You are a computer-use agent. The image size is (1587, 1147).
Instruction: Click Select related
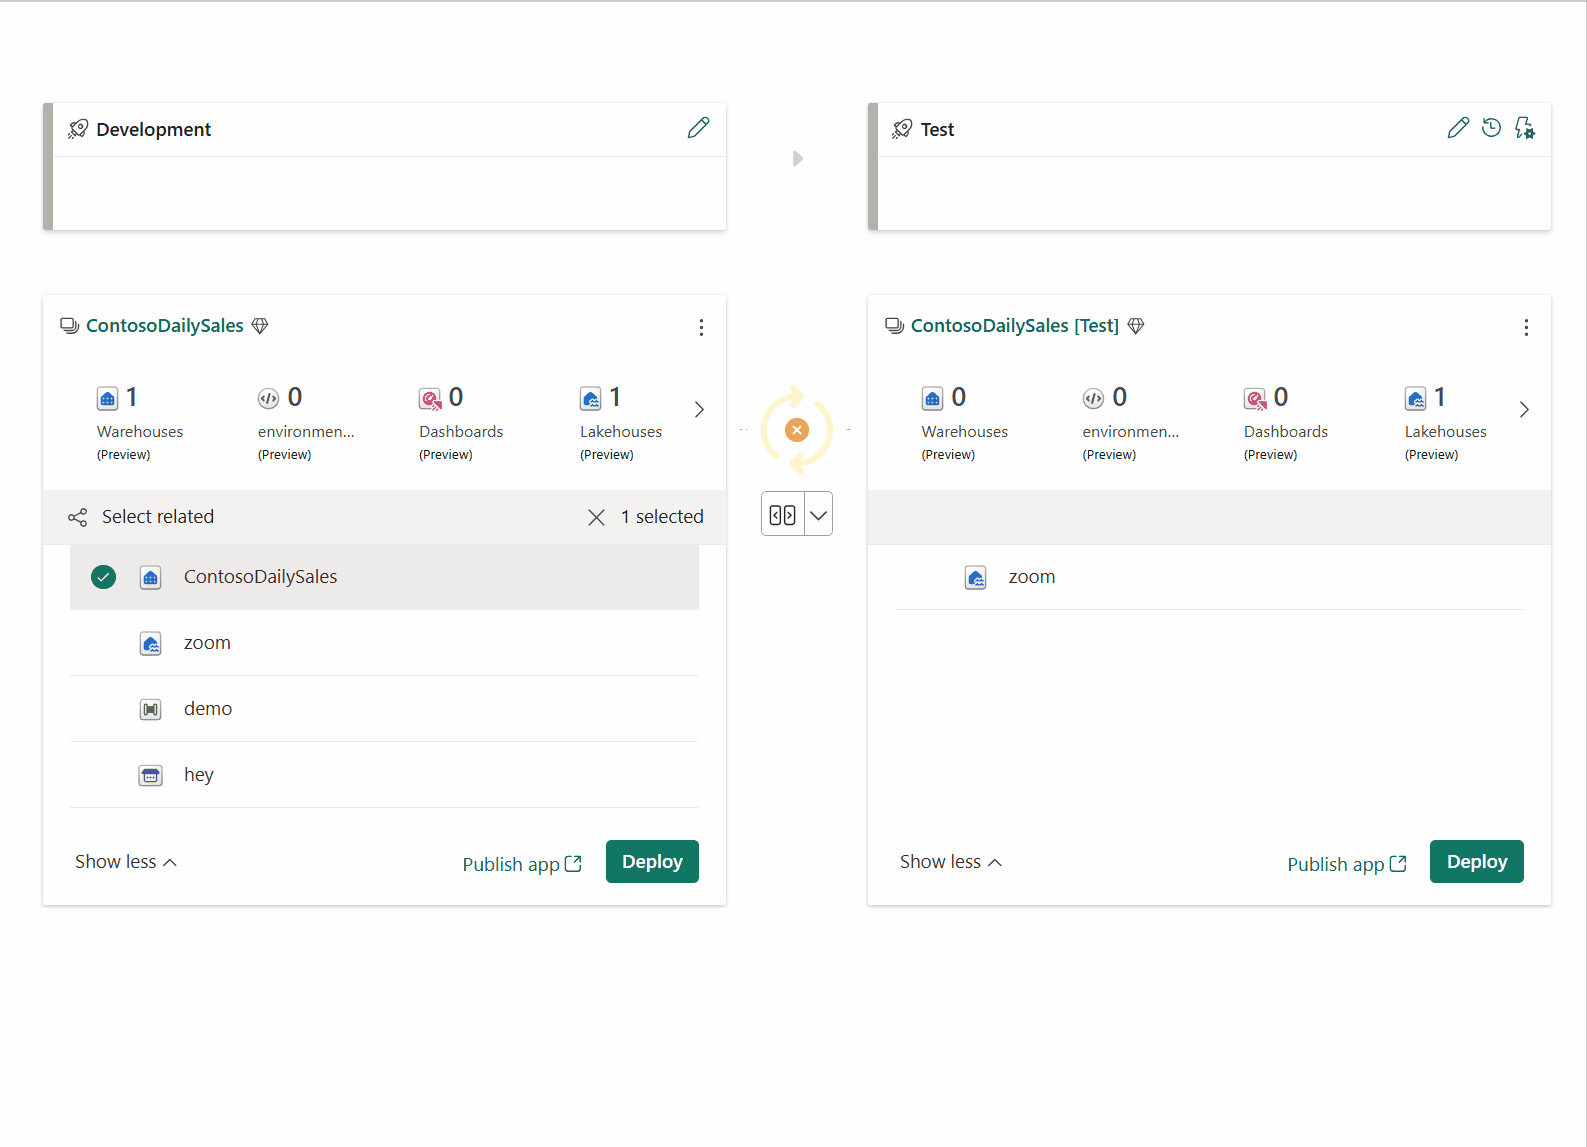tap(158, 517)
